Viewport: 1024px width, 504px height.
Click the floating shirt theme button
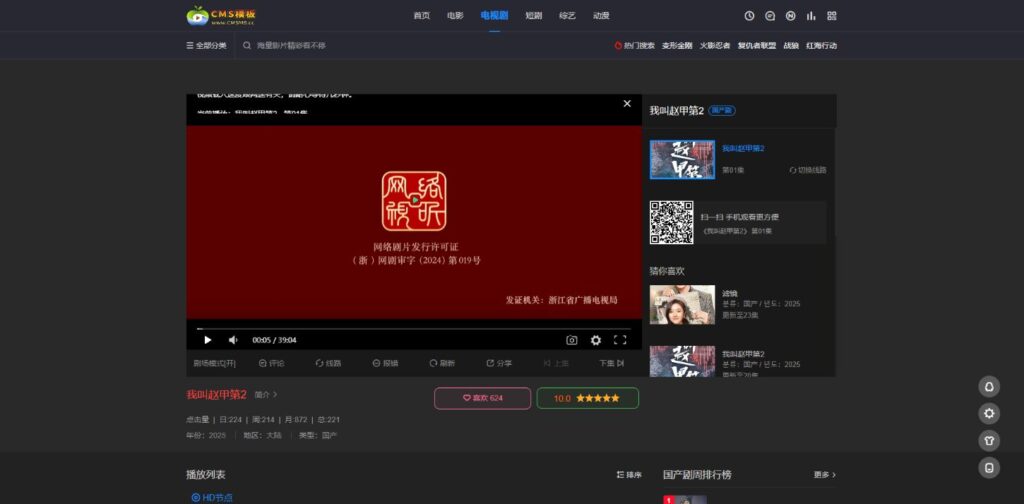pyautogui.click(x=989, y=441)
